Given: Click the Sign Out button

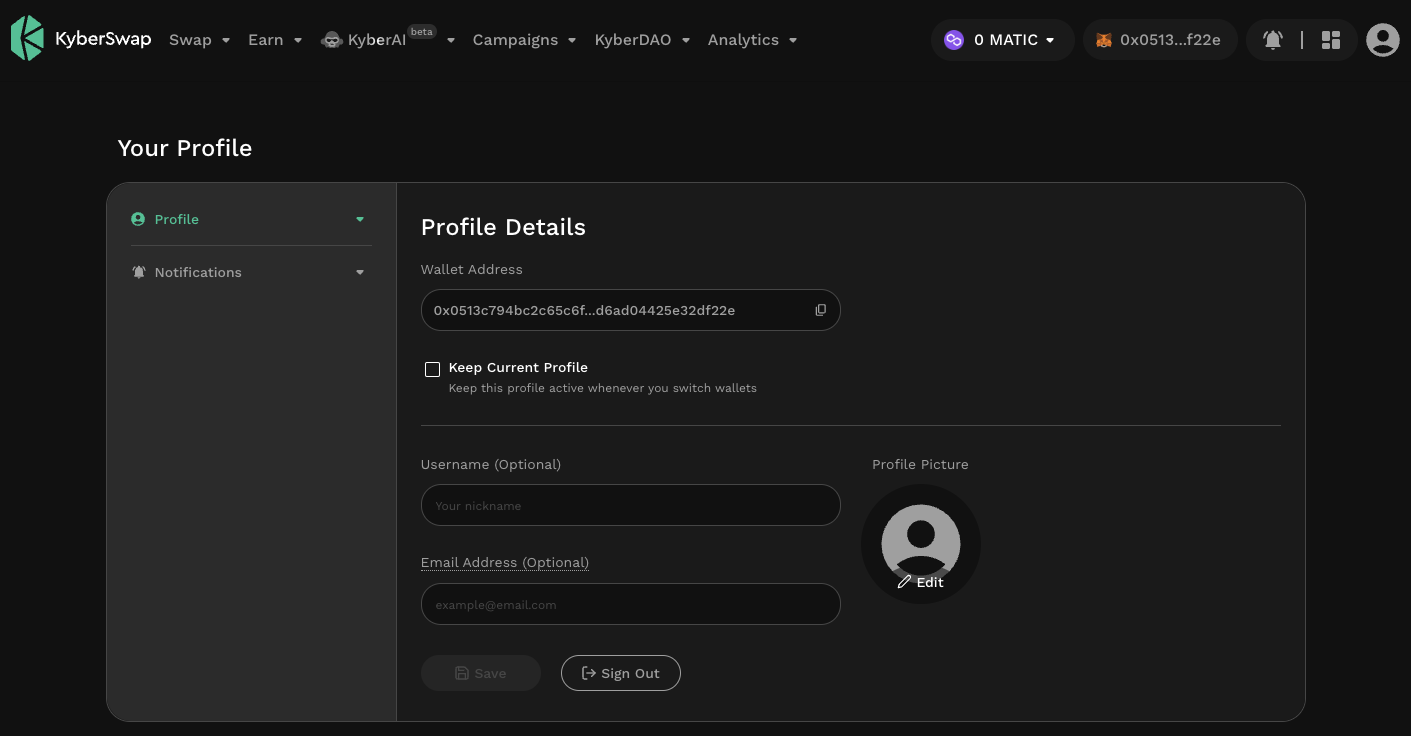Looking at the screenshot, I should [x=620, y=673].
